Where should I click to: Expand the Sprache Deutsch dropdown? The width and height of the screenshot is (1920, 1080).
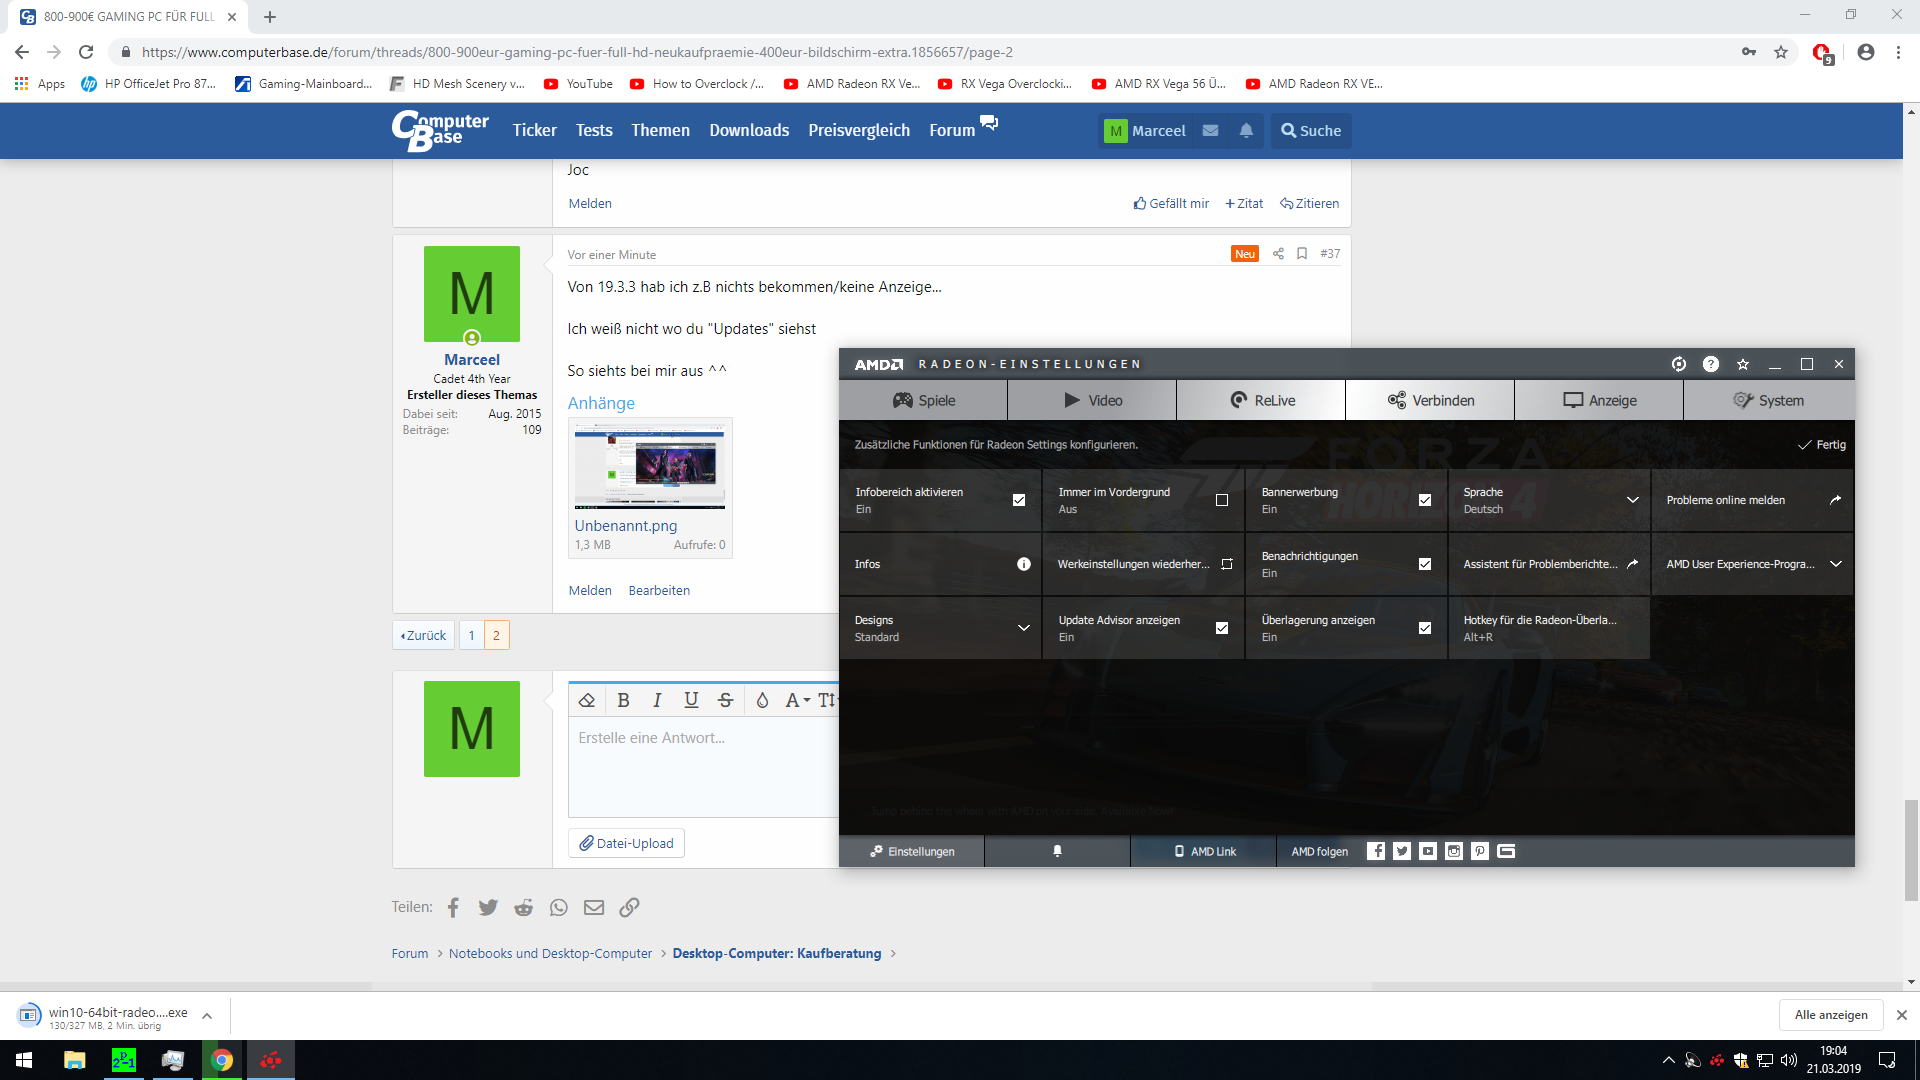1632,500
